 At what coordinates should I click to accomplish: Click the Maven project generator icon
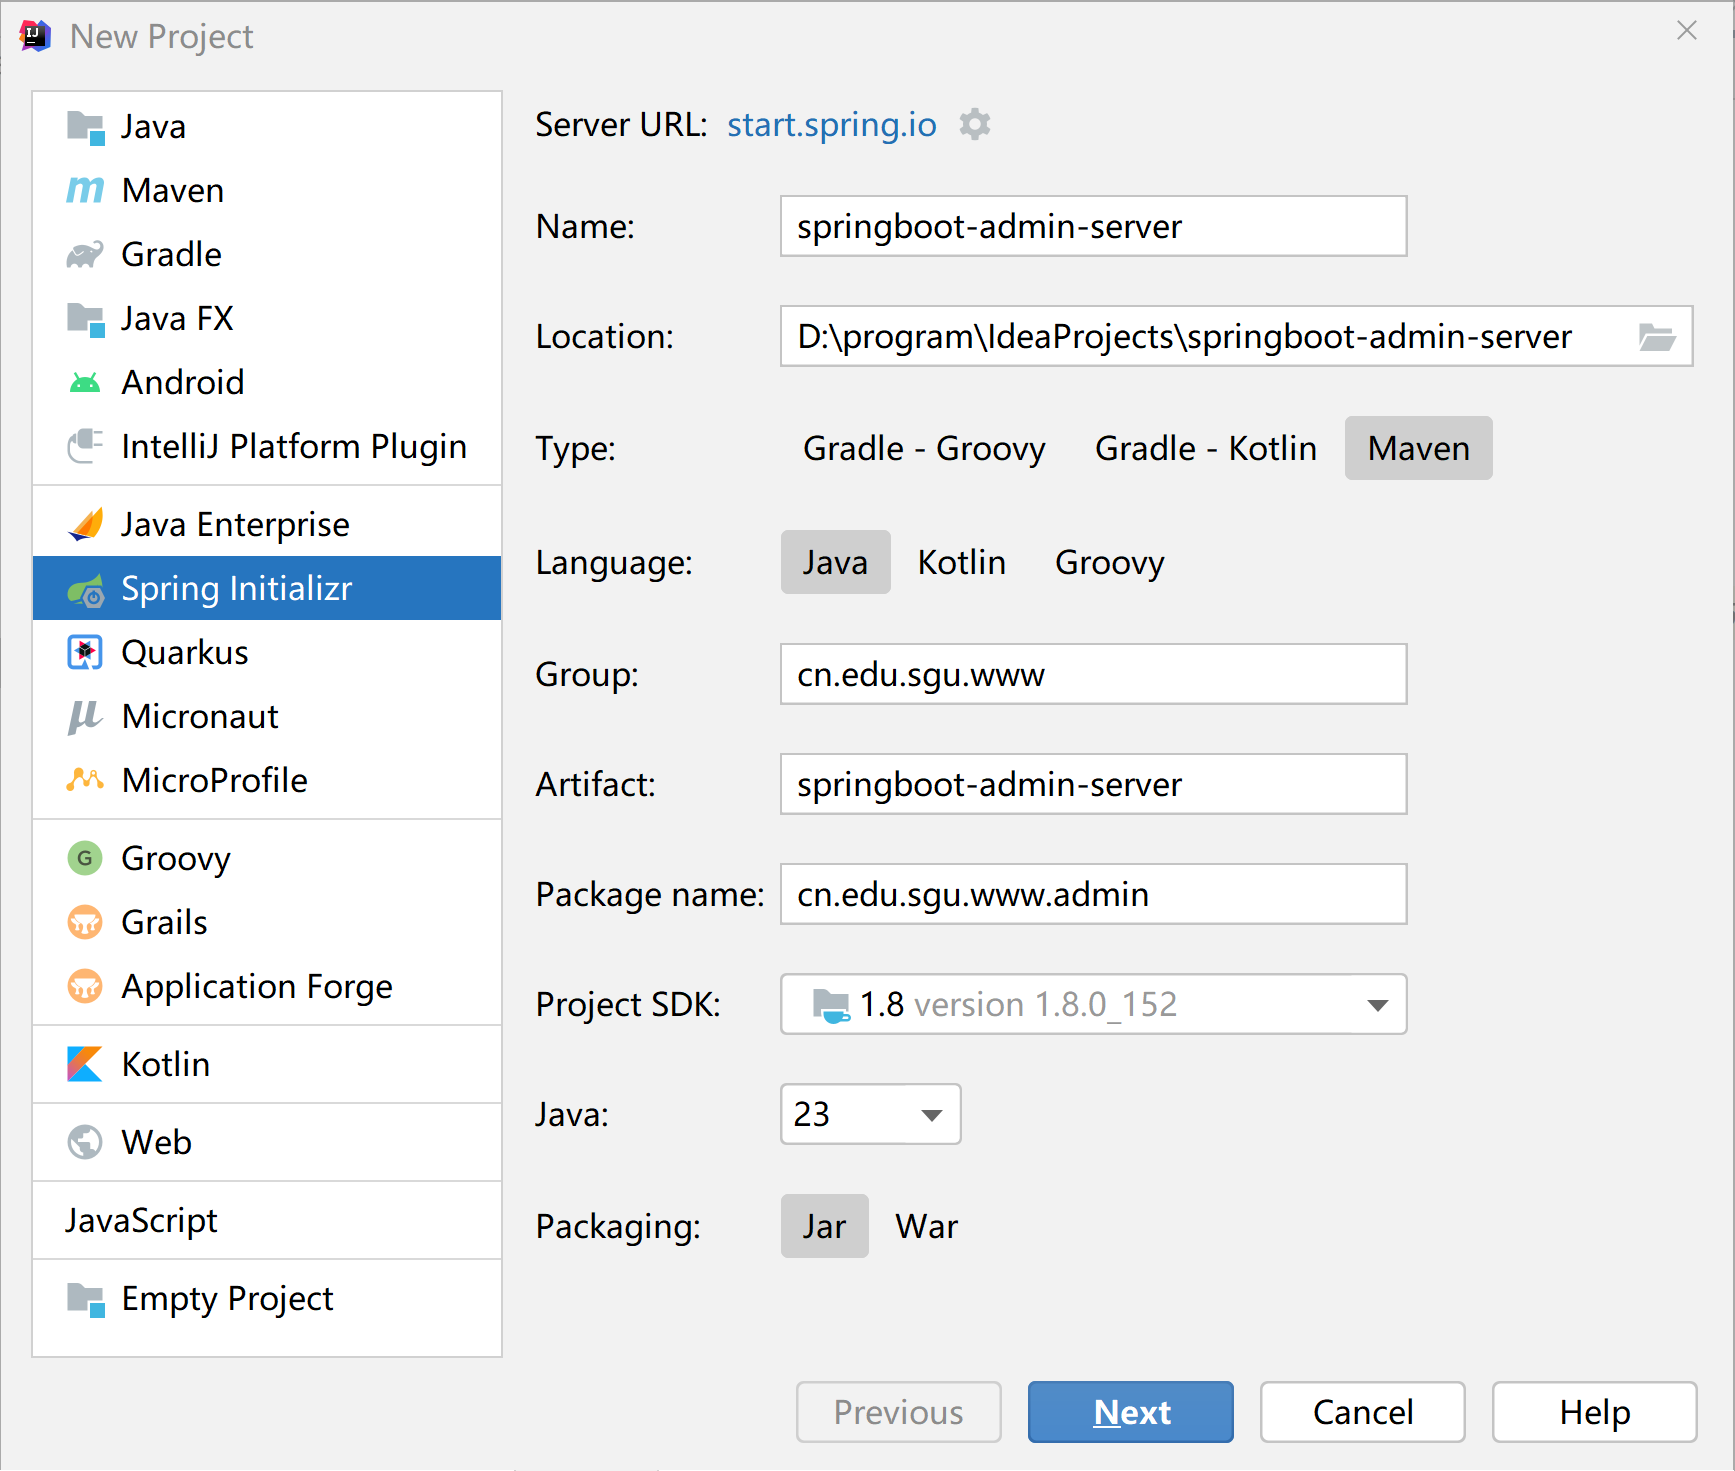[85, 190]
